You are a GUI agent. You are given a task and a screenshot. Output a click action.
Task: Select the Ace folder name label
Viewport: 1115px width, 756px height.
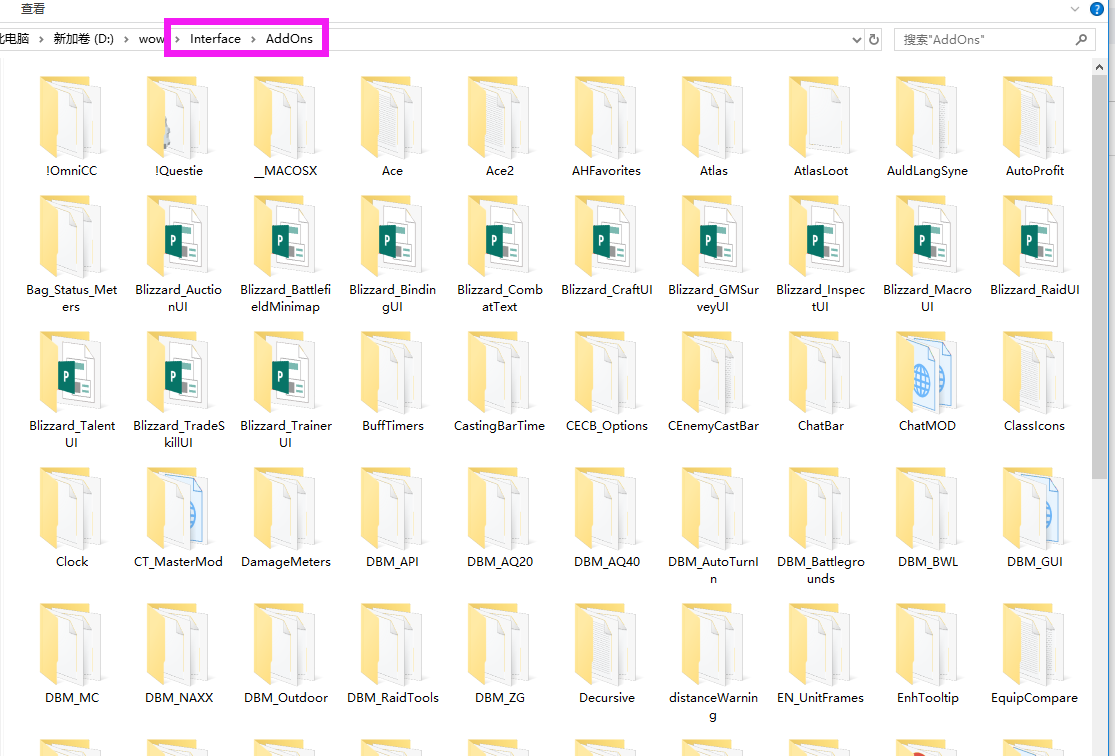pos(393,171)
